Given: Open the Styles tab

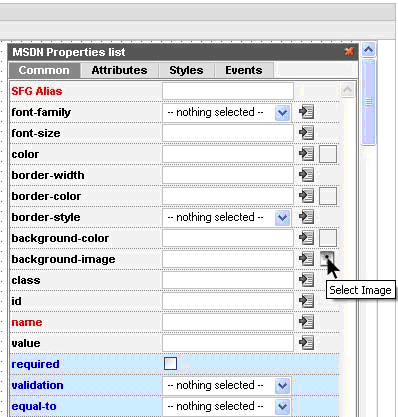Looking at the screenshot, I should 186,70.
